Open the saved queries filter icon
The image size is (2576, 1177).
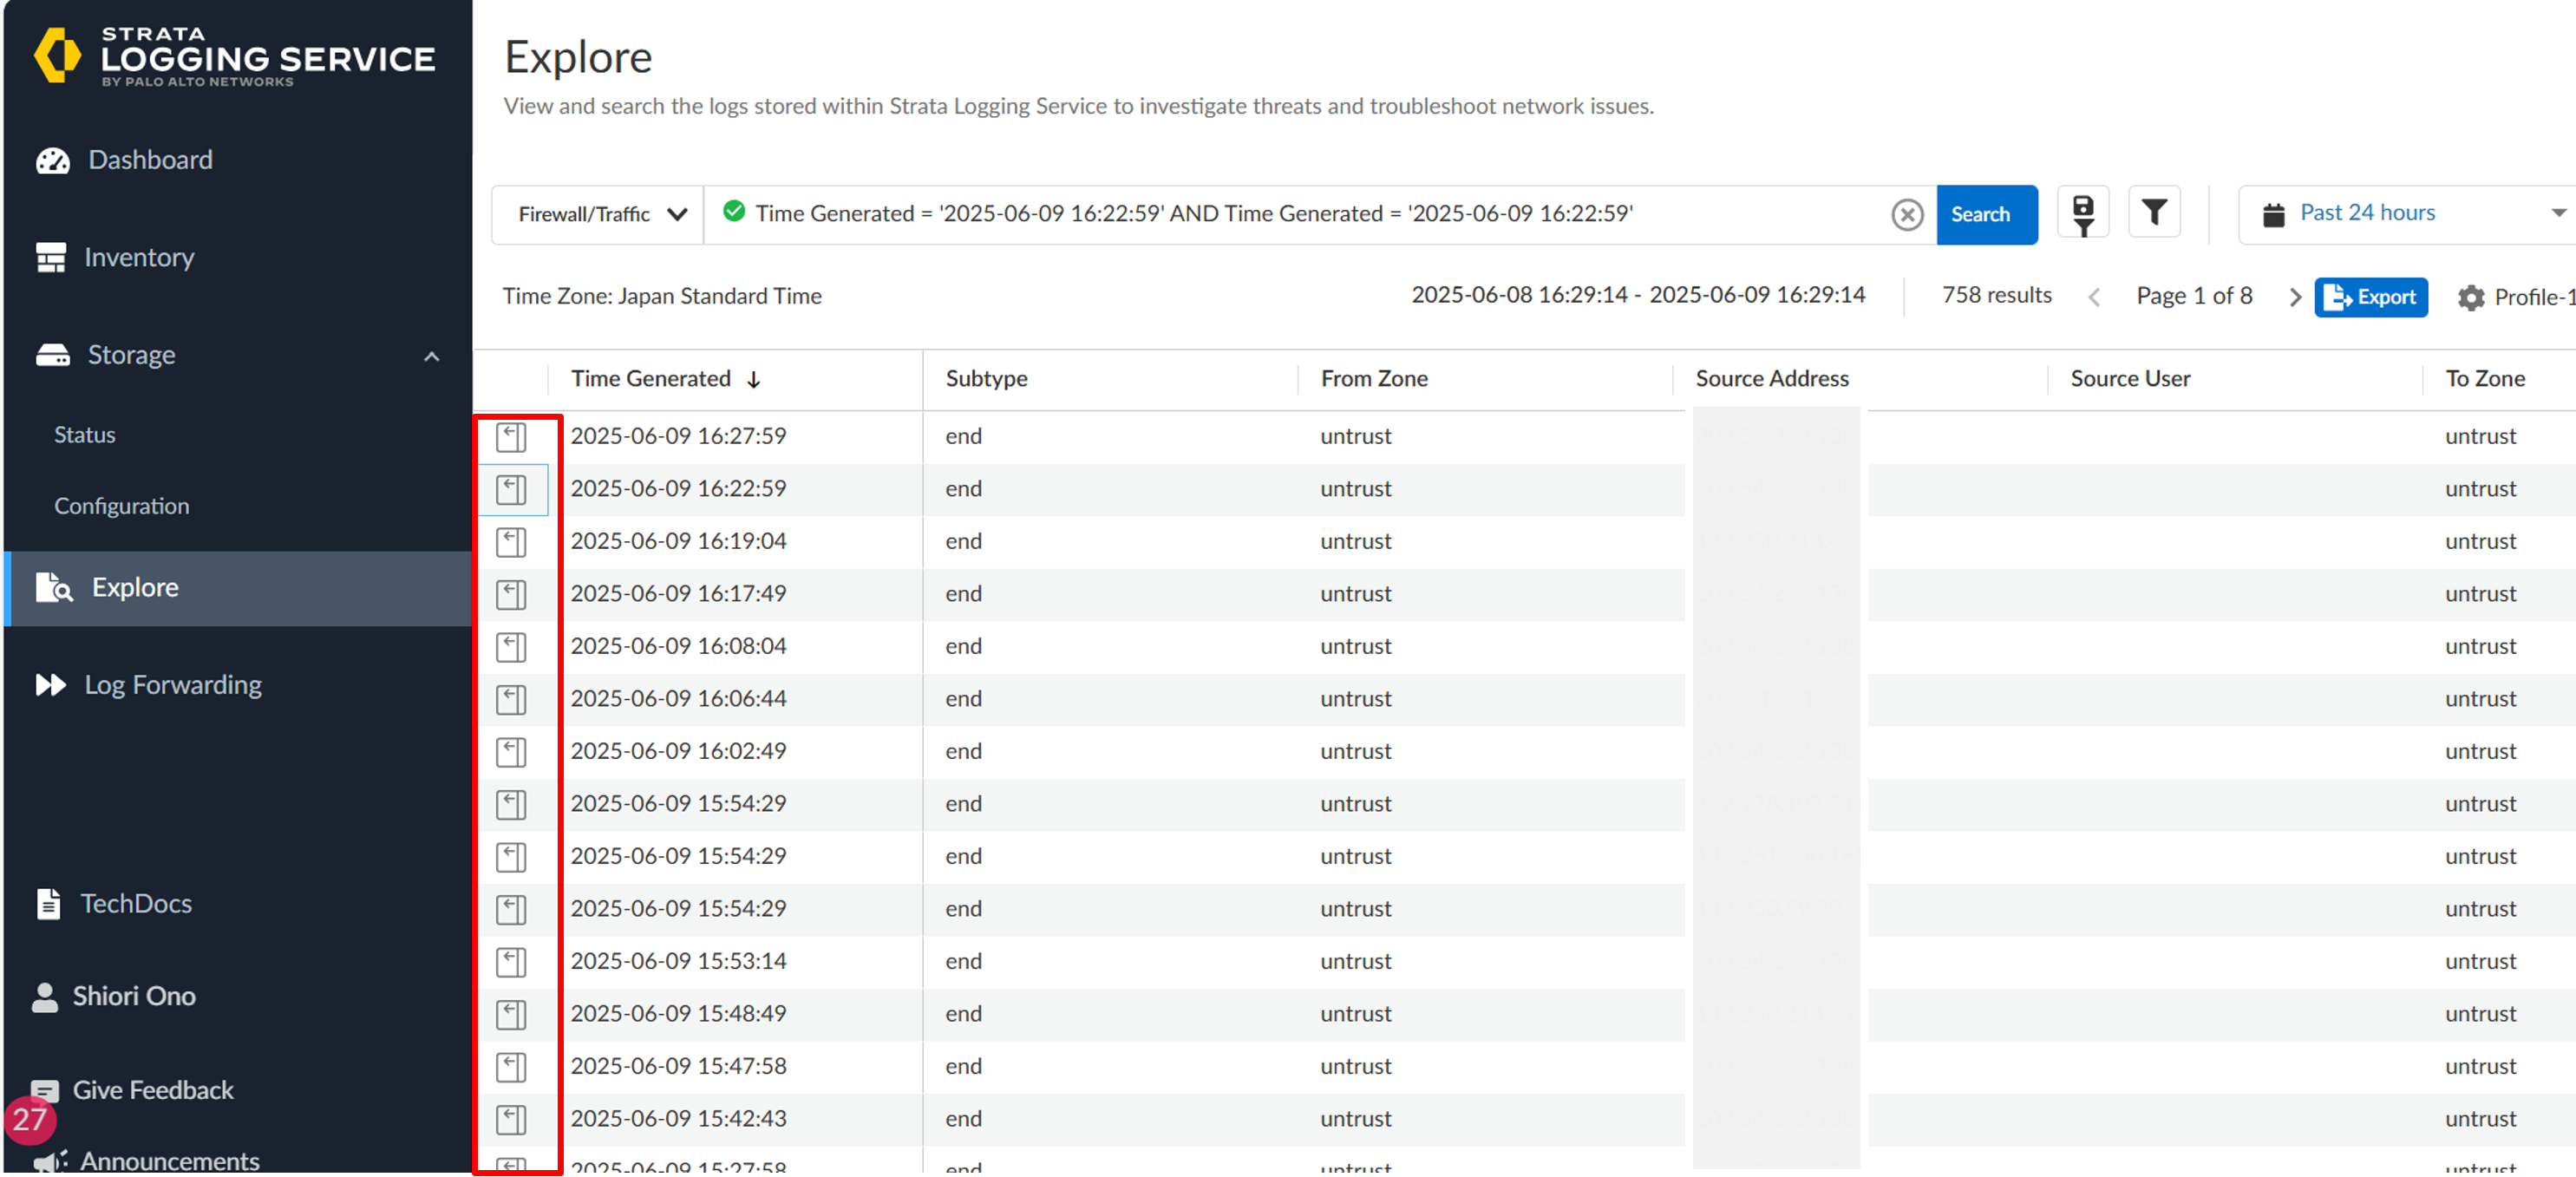(x=2082, y=213)
